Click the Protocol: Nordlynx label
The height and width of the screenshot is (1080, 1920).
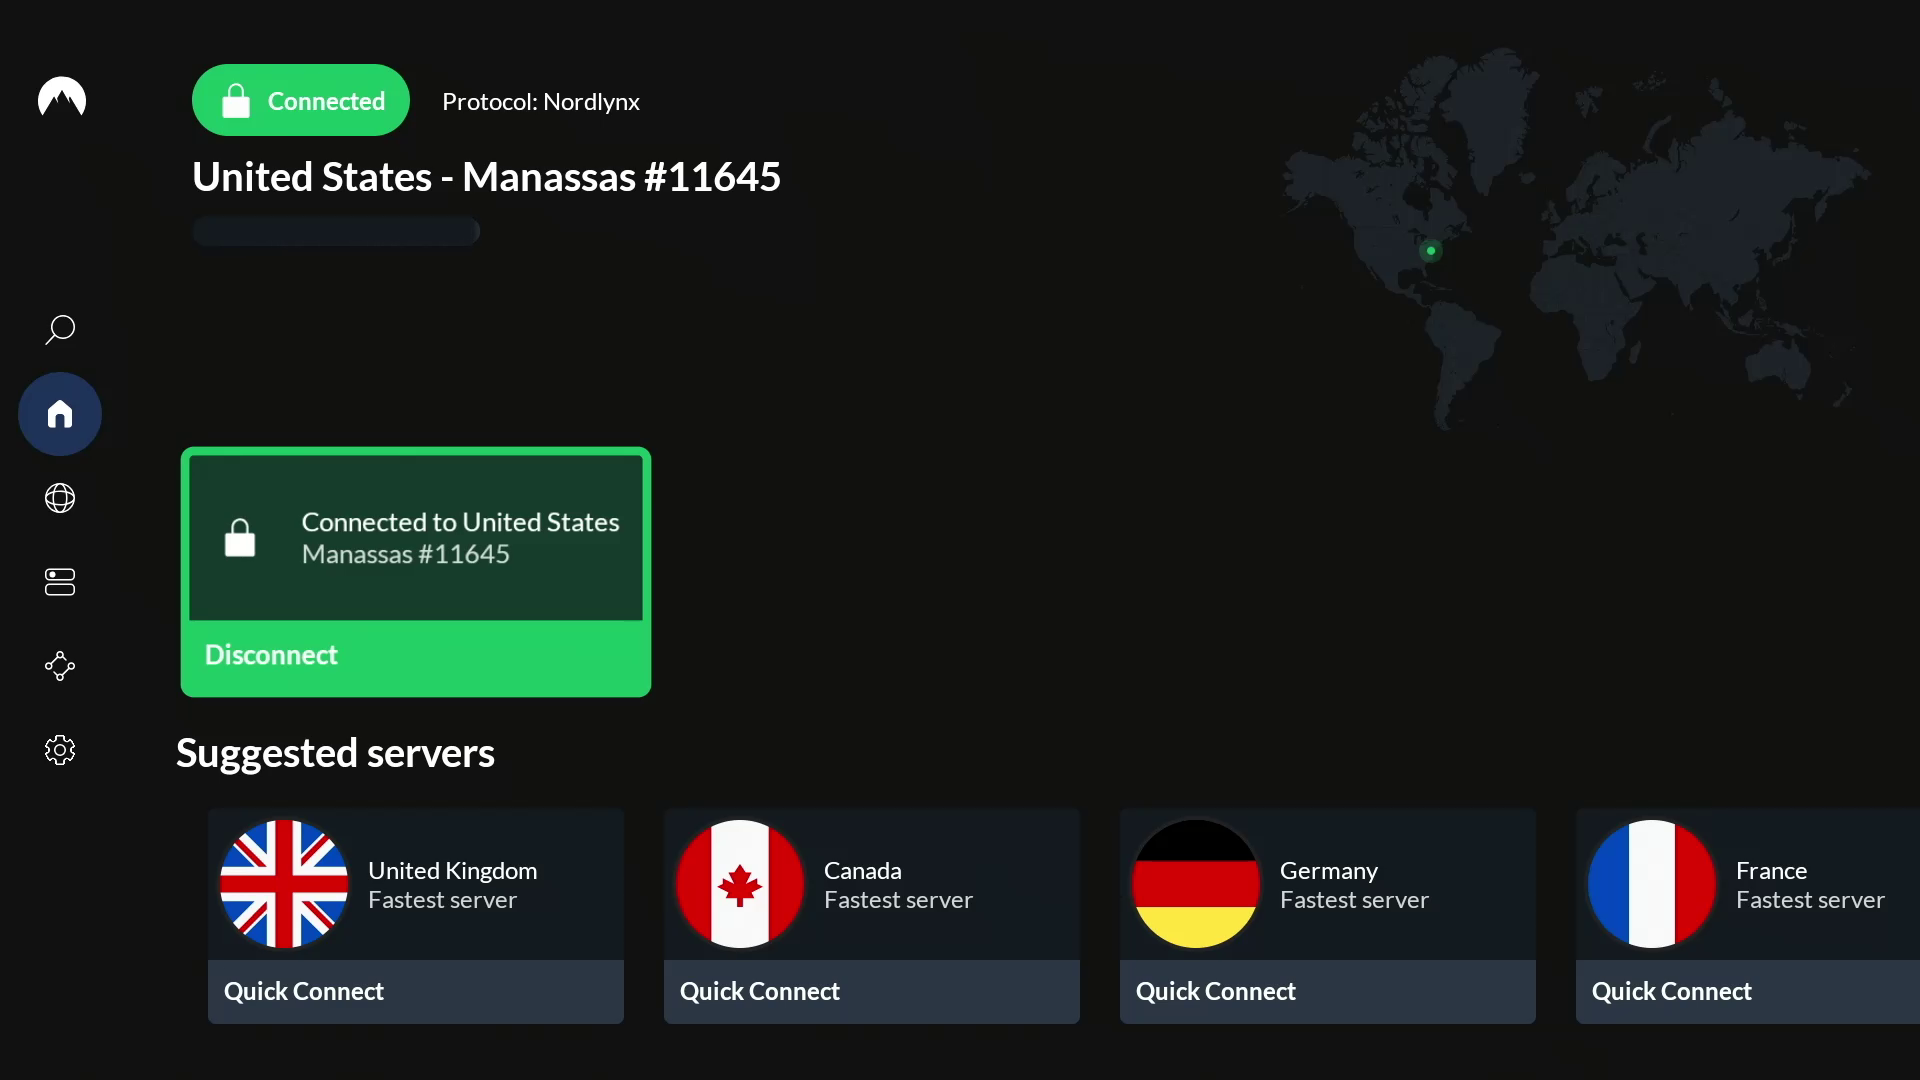[x=541, y=101]
